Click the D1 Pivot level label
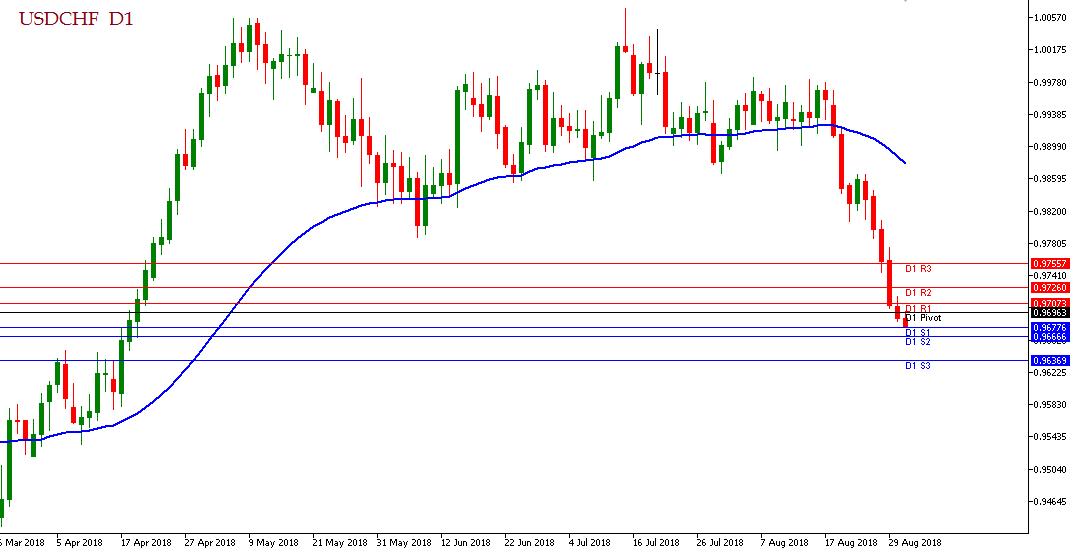Image resolution: width=1079 pixels, height=553 pixels. [923, 317]
